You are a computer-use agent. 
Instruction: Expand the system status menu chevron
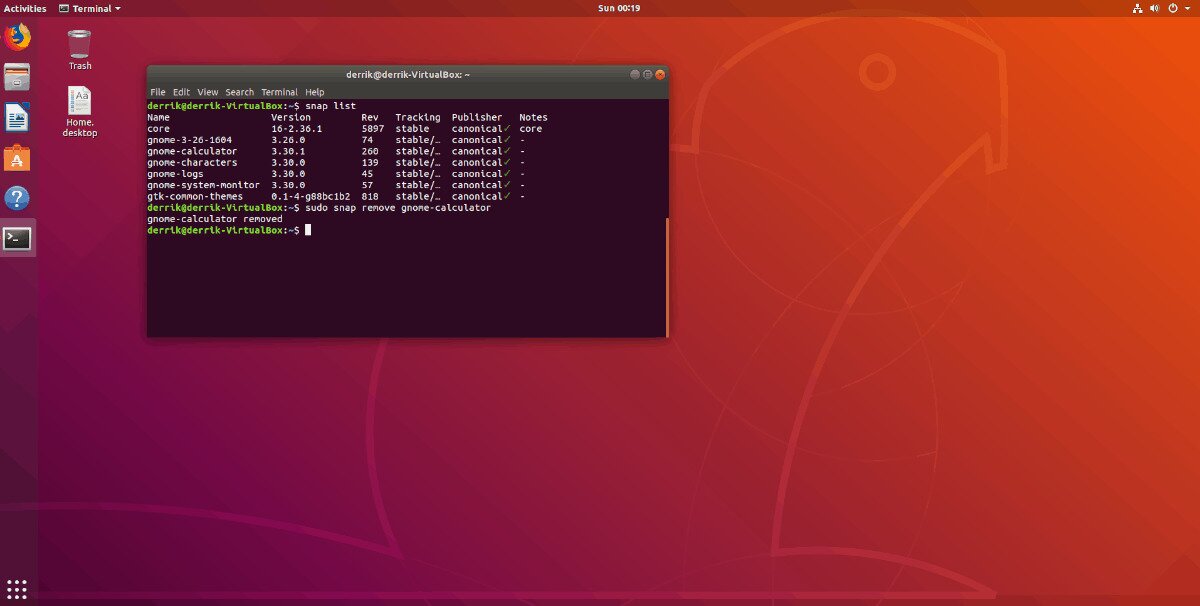tap(1190, 8)
